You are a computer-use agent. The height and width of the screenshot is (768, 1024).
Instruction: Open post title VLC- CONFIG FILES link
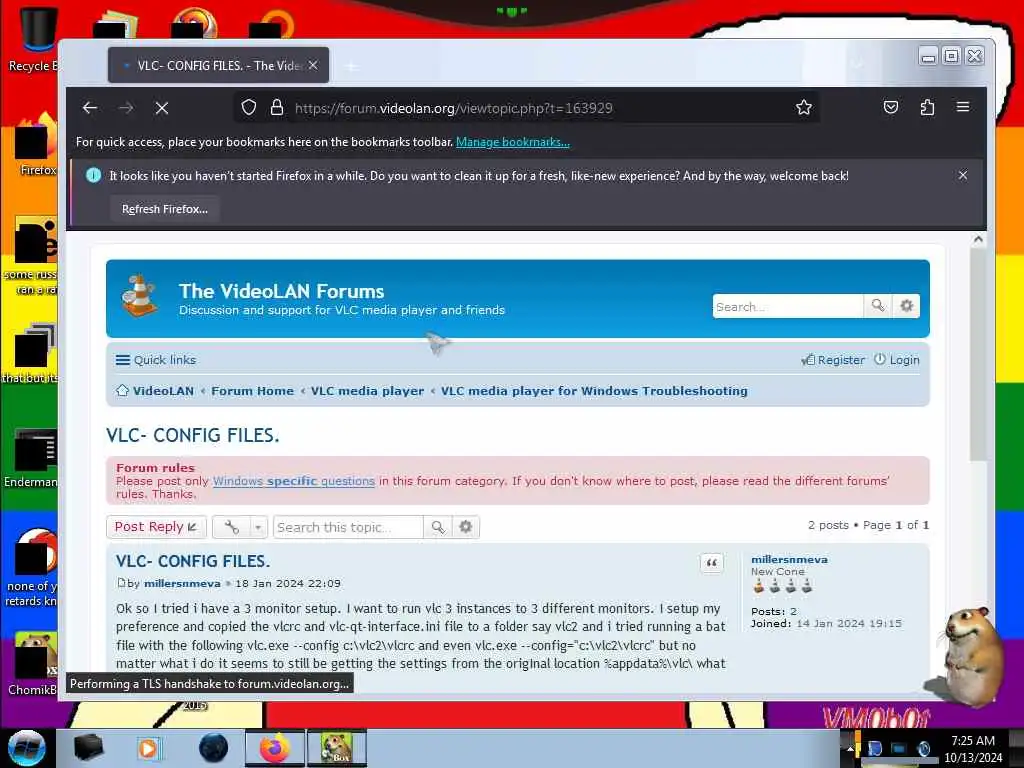click(193, 561)
